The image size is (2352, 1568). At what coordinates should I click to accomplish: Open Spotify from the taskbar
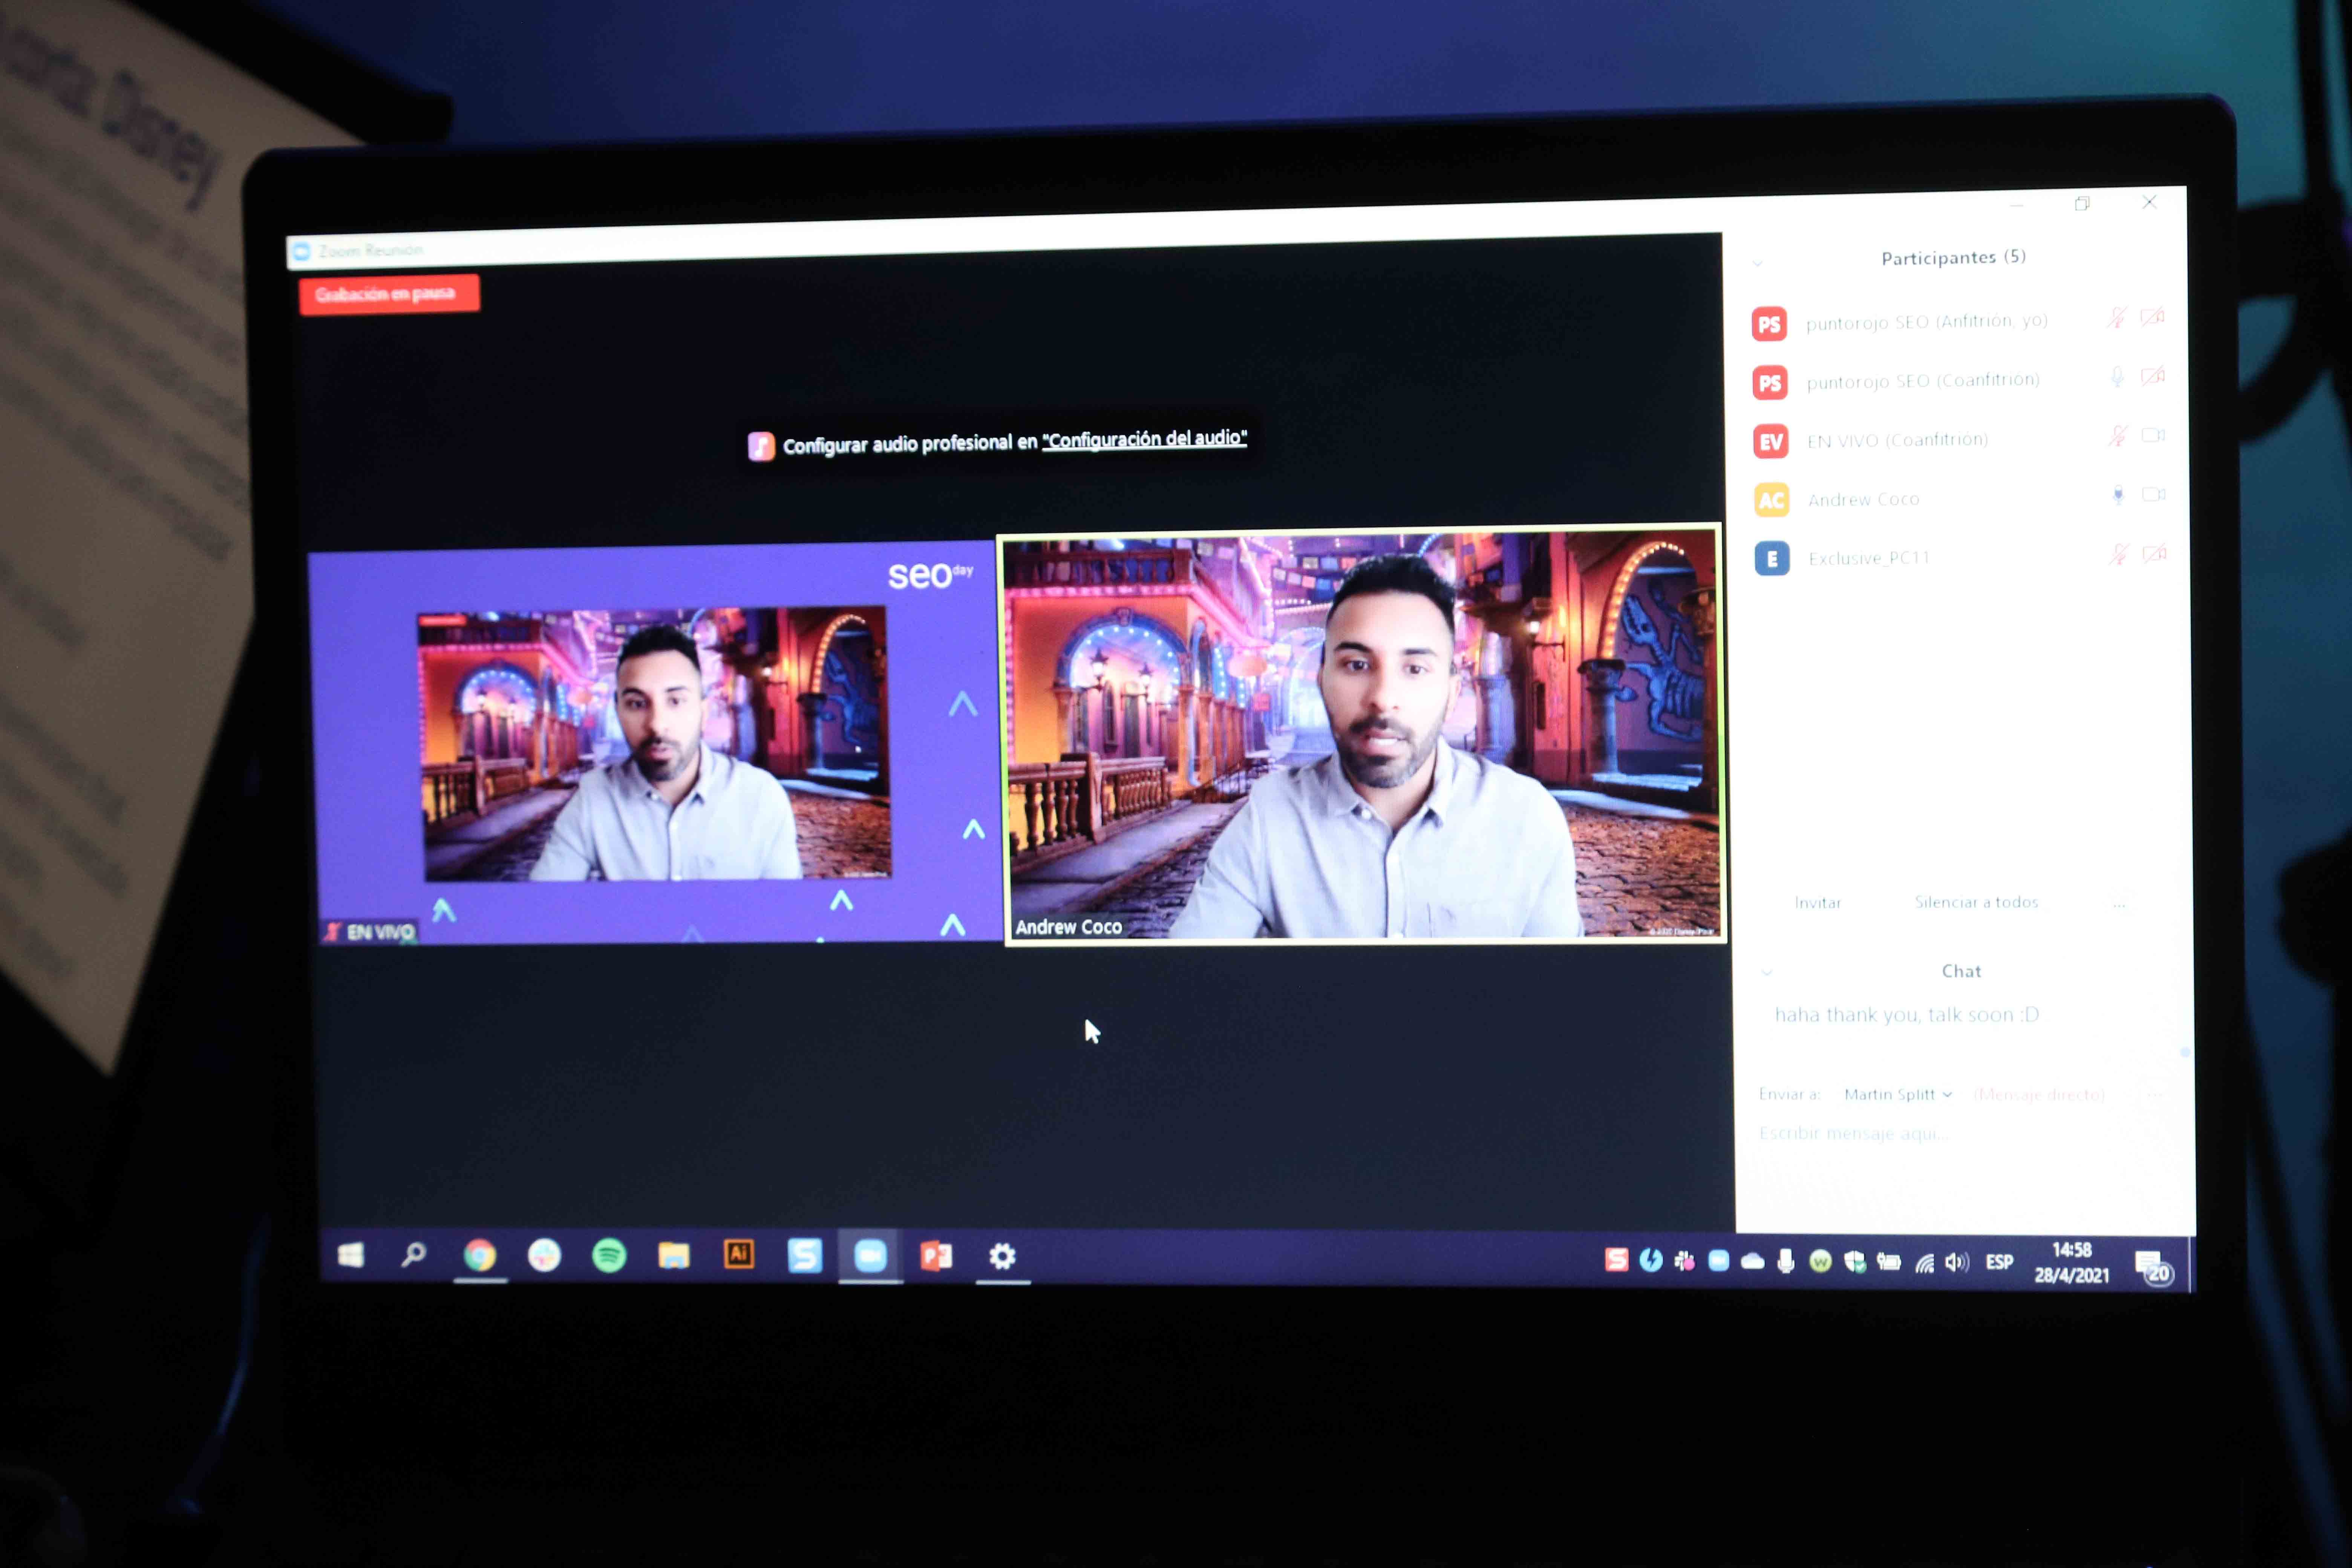click(x=609, y=1255)
